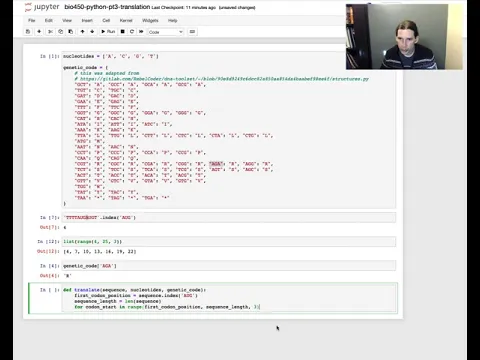Click inside the def translate function cell

pos(229,298)
